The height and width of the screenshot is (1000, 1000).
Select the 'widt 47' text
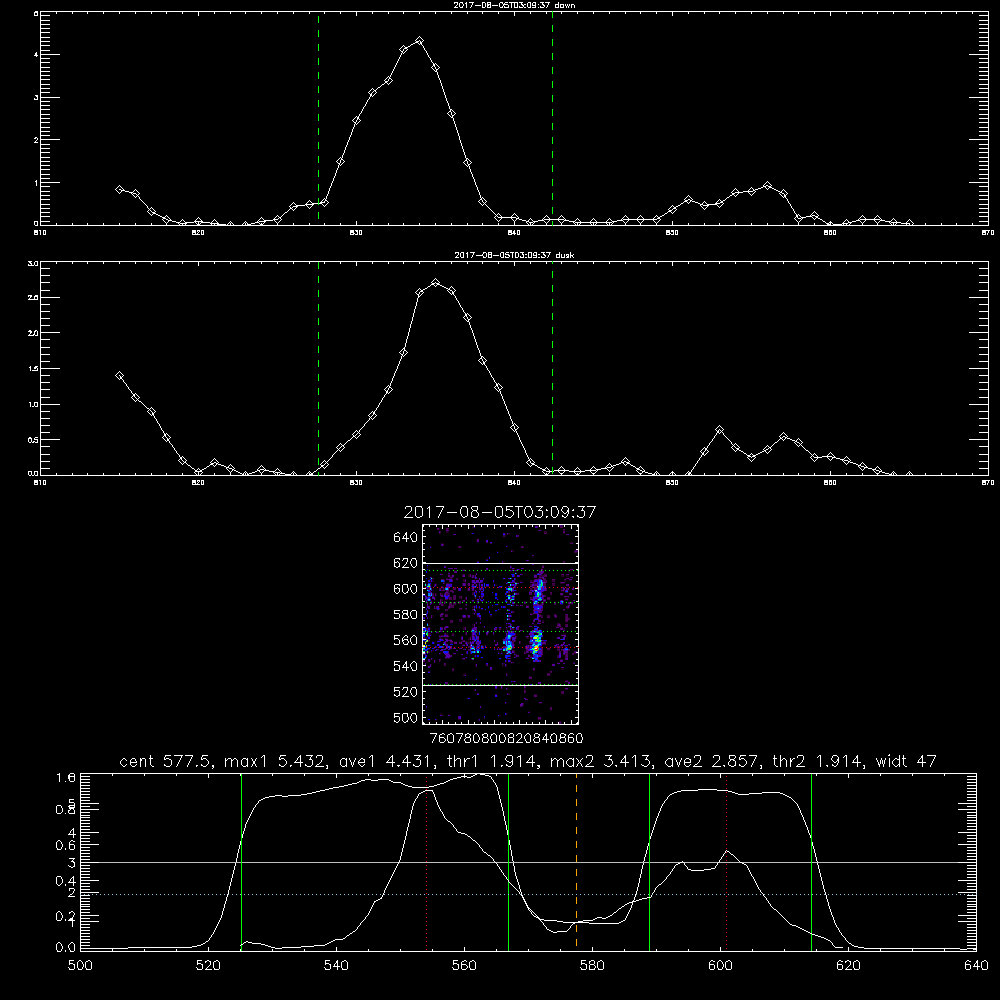[x=906, y=761]
